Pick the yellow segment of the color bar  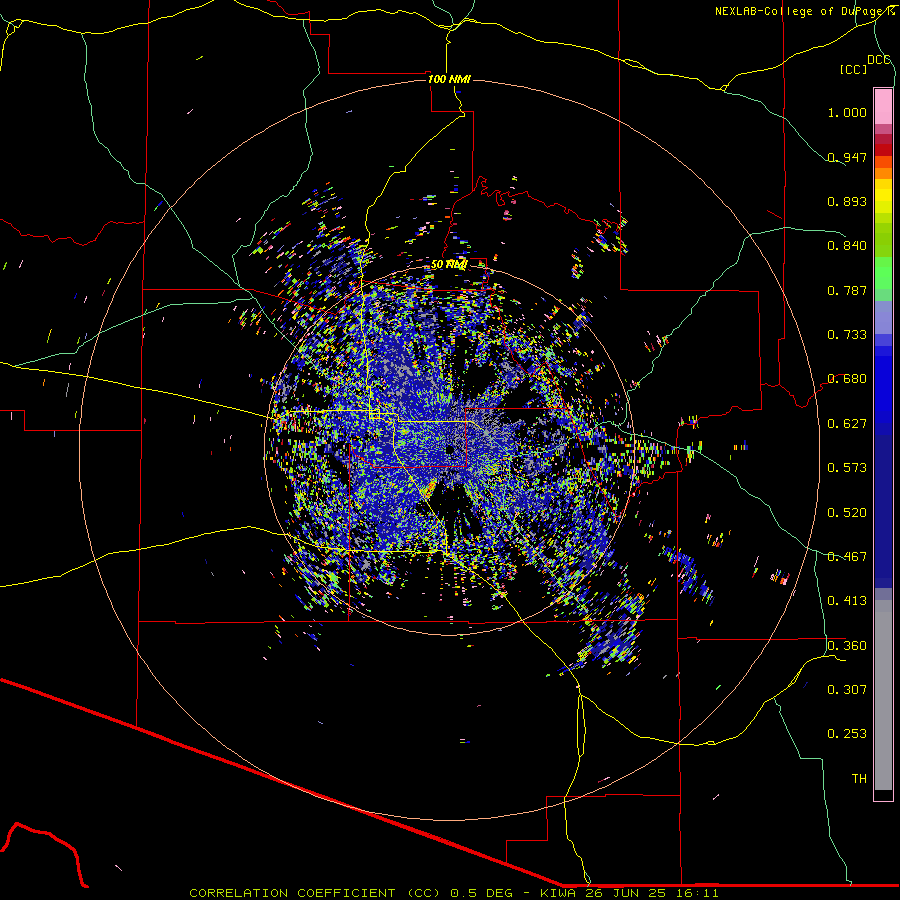883,196
